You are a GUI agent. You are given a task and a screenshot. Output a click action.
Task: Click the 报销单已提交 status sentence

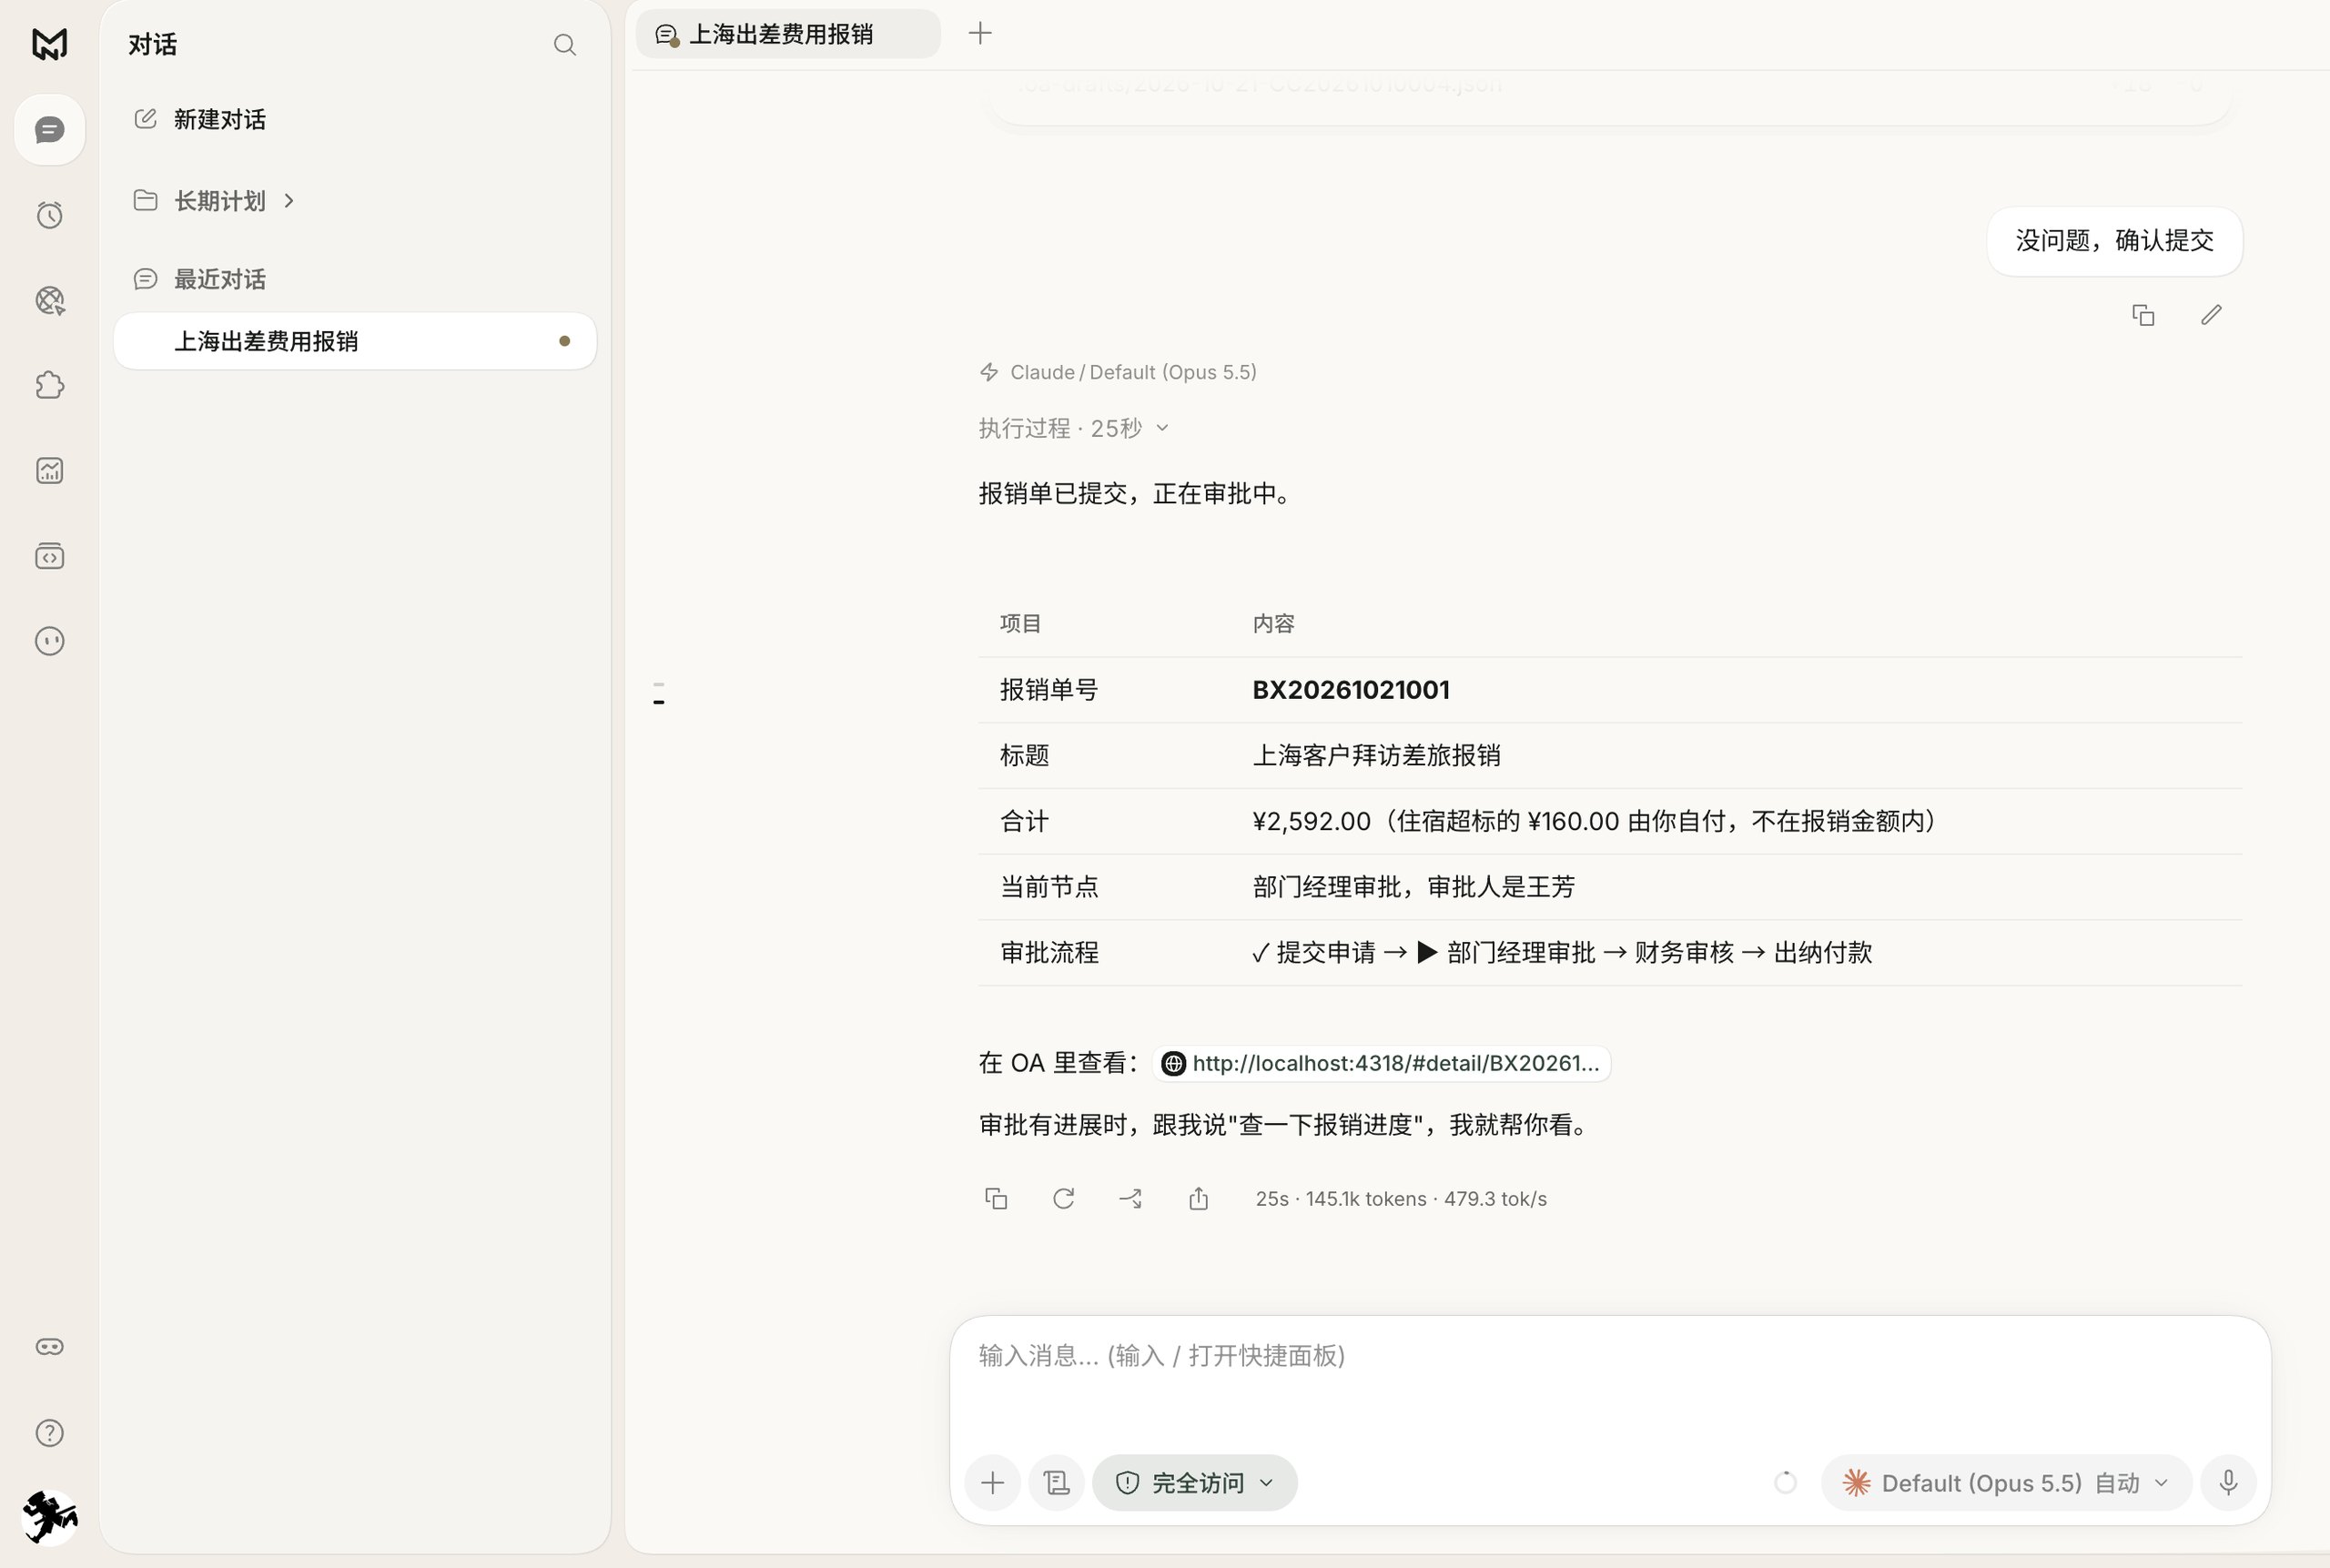(x=1135, y=494)
